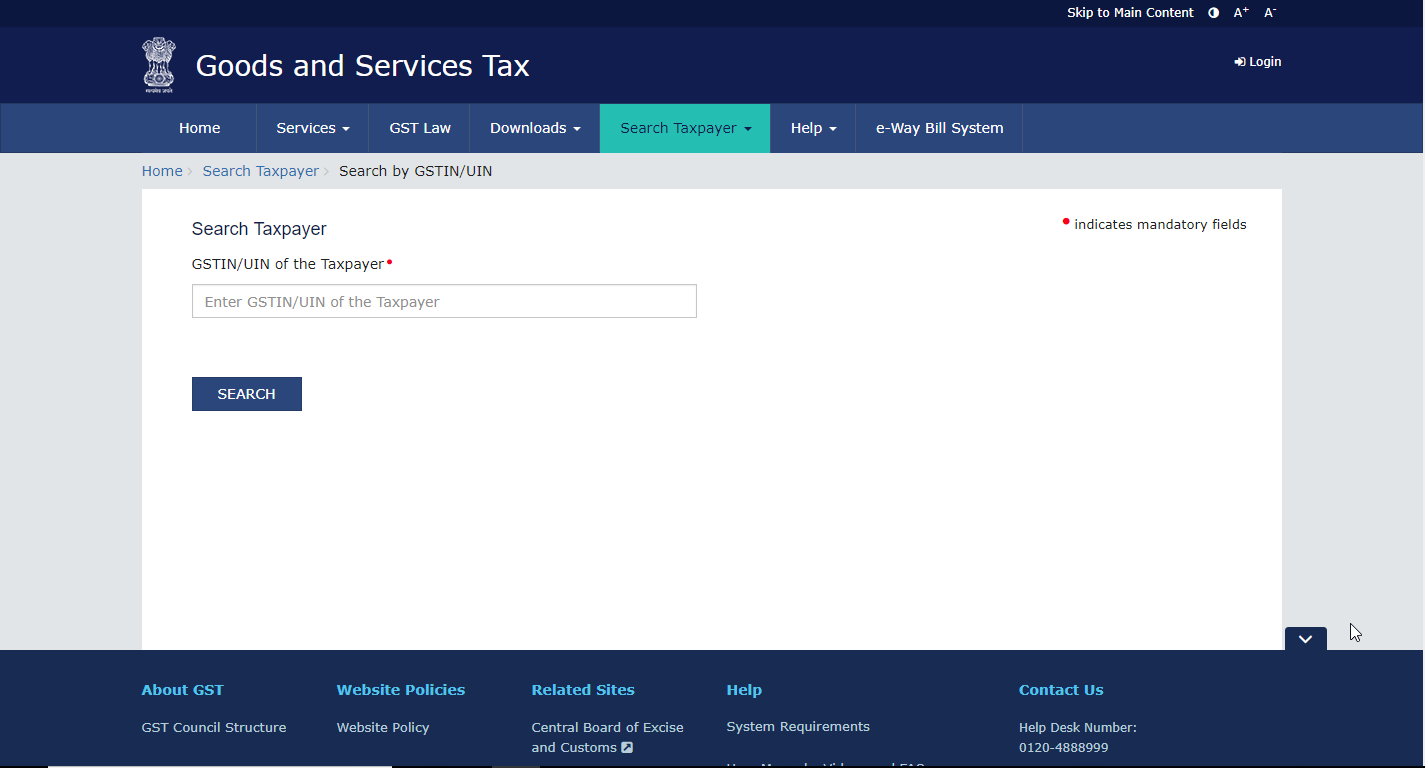Toggle high contrast mode icon

1213,12
